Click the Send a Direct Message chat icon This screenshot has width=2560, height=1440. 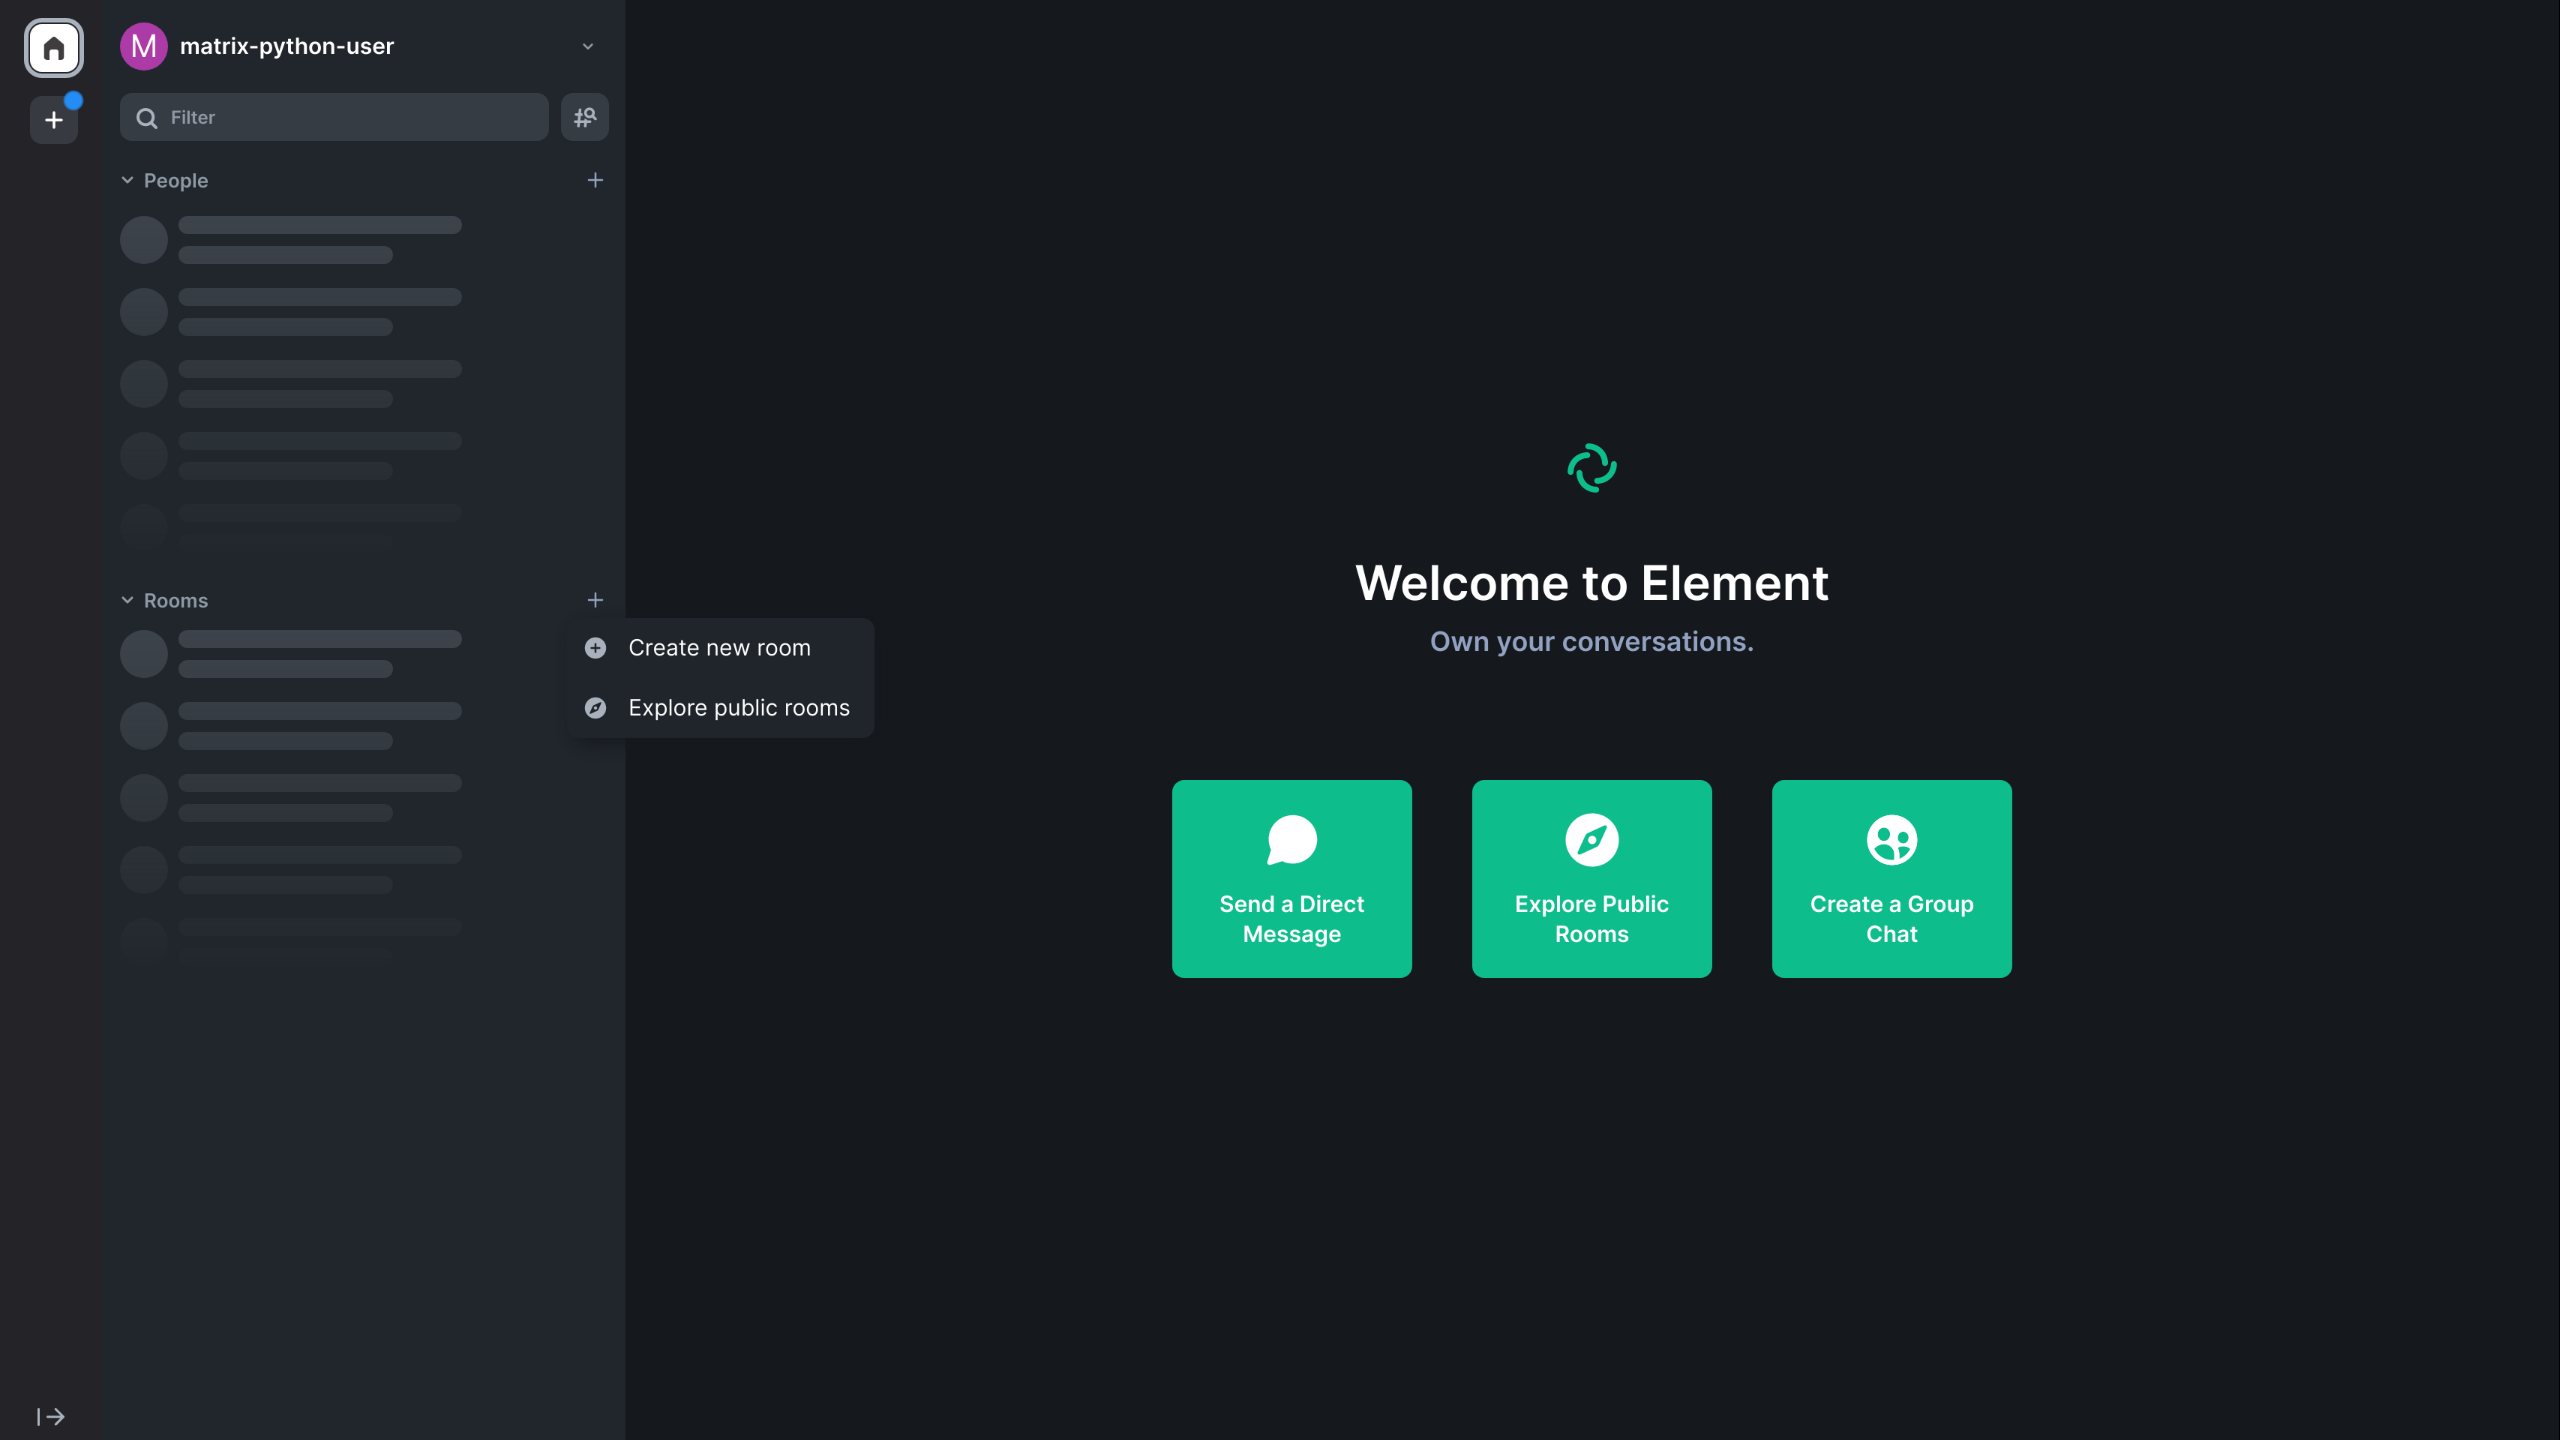[1292, 840]
